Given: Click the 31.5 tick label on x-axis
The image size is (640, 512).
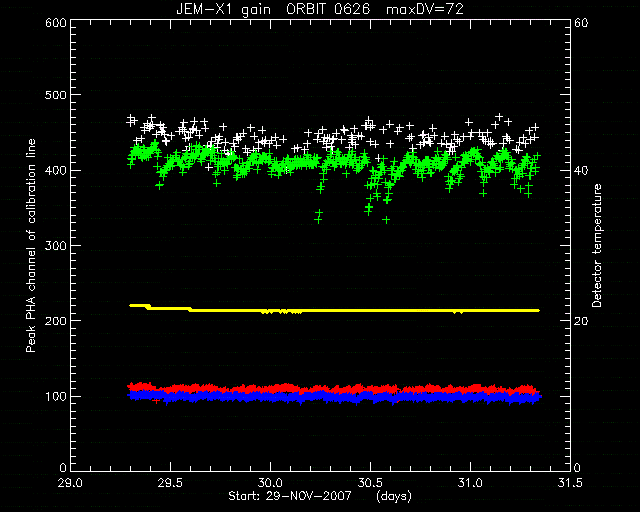Looking at the screenshot, I should click(x=570, y=483).
